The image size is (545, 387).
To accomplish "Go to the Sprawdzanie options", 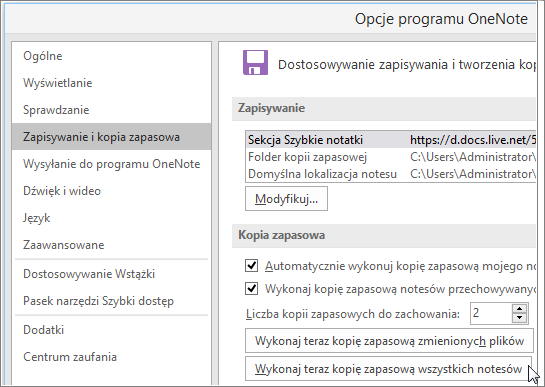I will pos(111,110).
